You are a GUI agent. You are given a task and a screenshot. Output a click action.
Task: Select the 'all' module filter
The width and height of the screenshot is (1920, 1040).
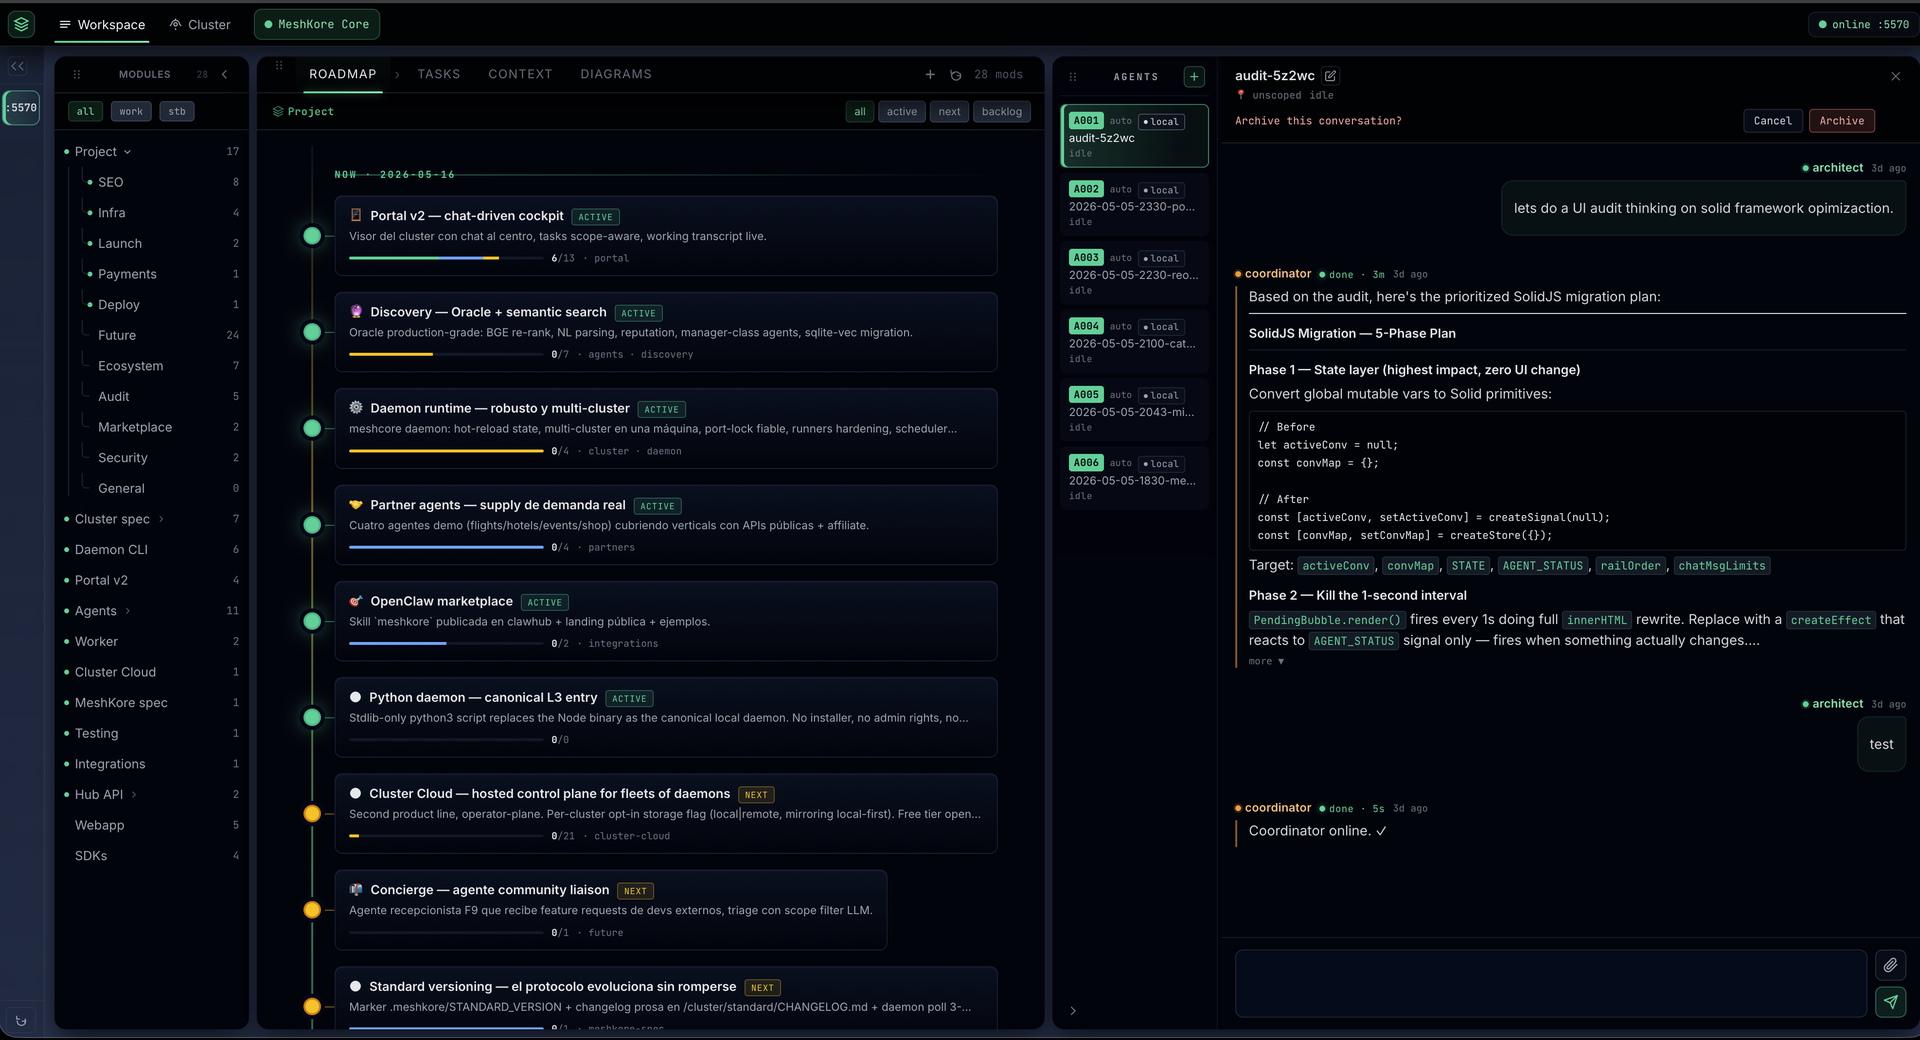click(x=86, y=111)
